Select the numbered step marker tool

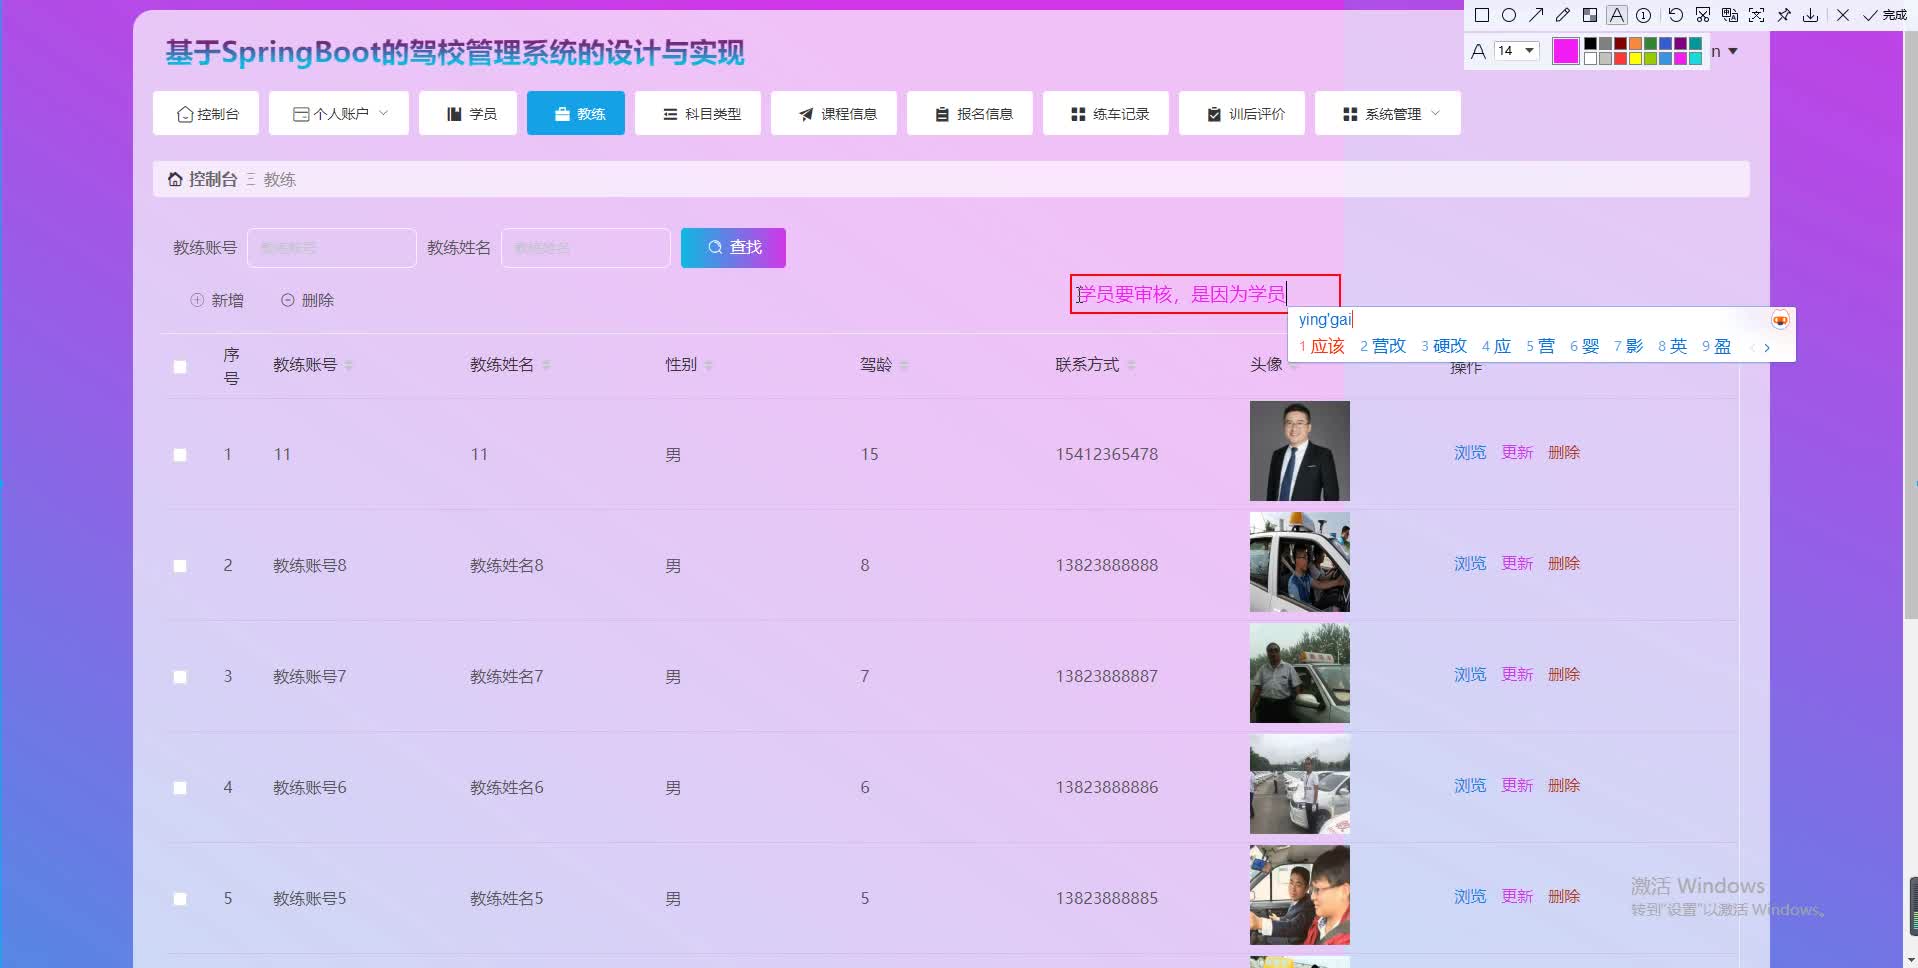(x=1643, y=15)
